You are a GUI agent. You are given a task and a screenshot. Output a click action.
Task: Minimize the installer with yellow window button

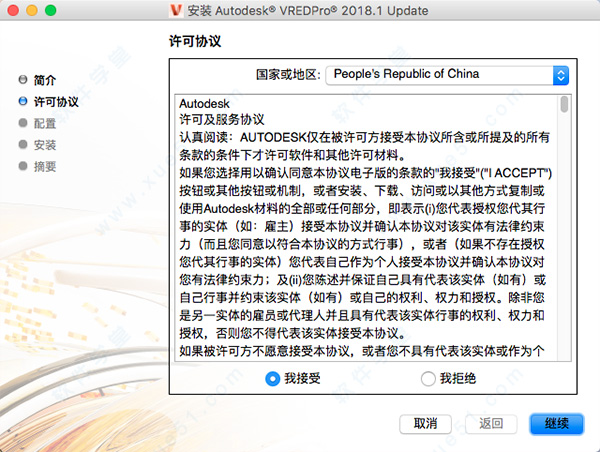point(32,10)
